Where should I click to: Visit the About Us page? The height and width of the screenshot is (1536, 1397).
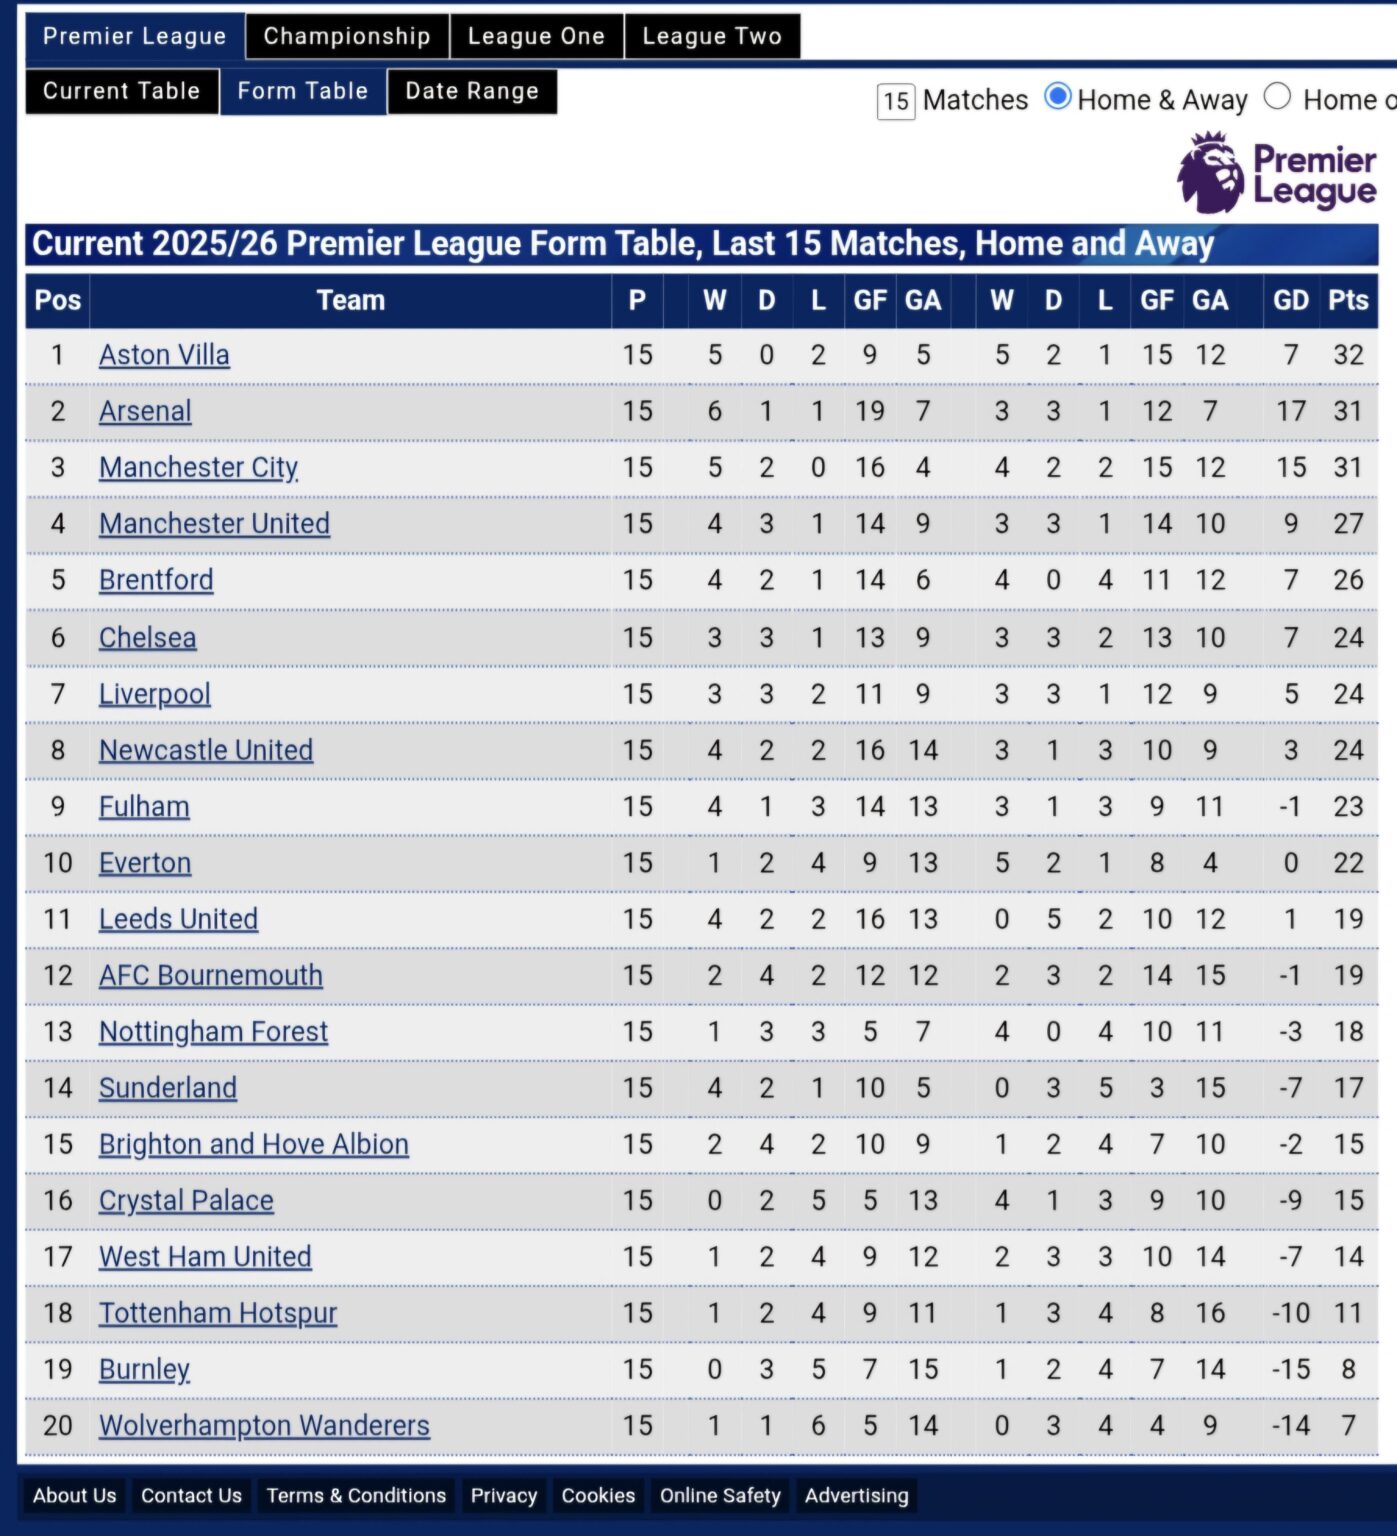coord(73,1496)
